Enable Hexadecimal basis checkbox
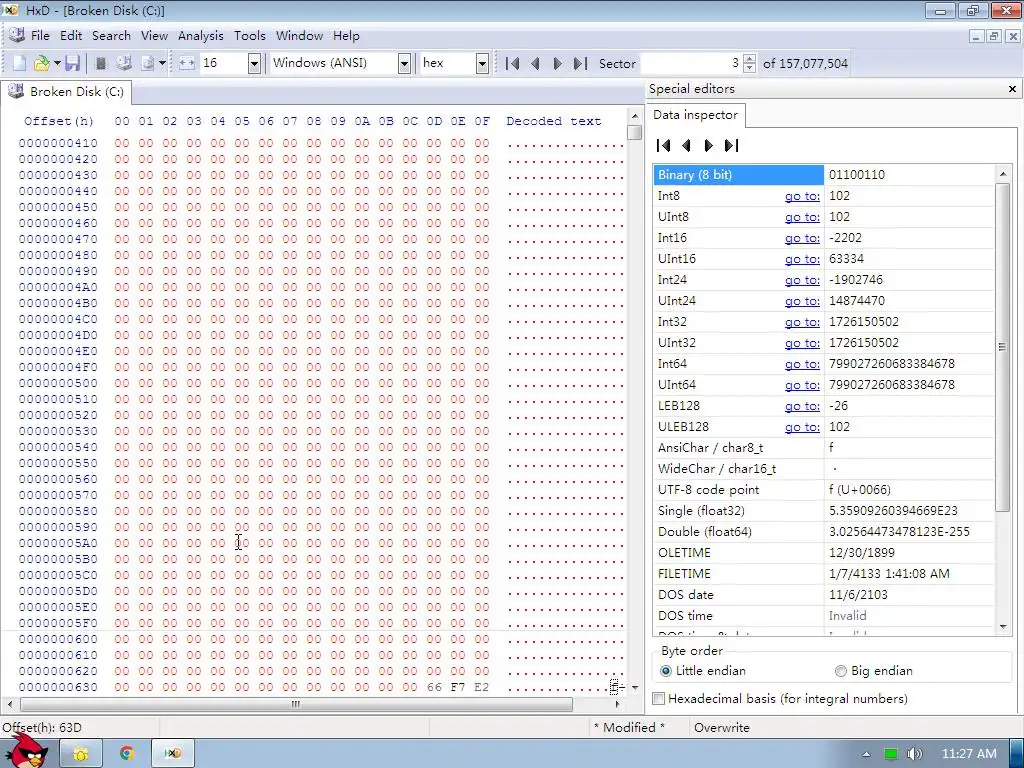The image size is (1024, 768). pyautogui.click(x=659, y=699)
